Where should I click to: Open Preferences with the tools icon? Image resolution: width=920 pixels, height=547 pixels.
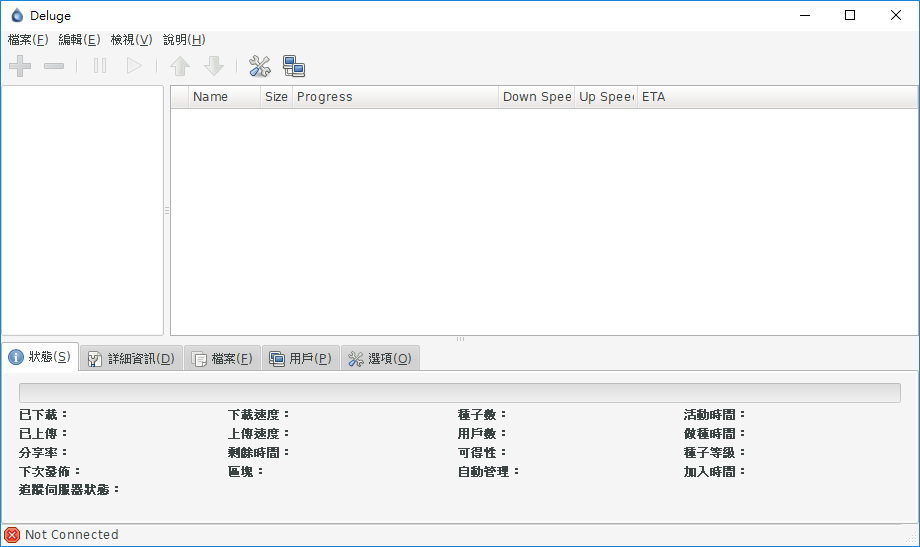click(259, 66)
